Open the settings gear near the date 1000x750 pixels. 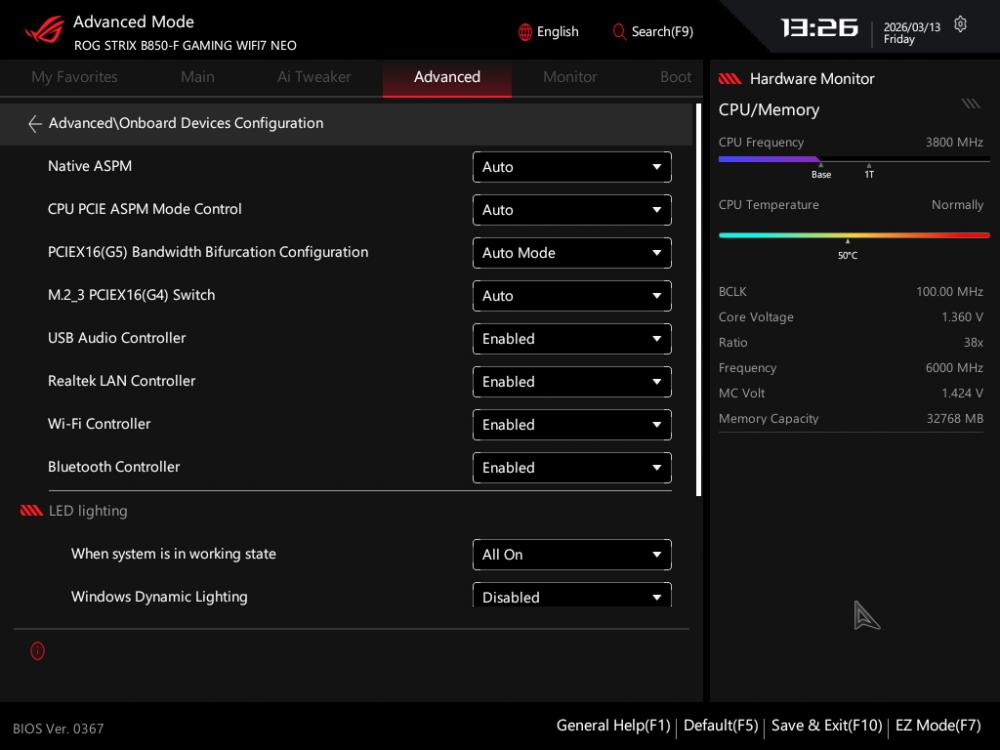click(x=960, y=24)
